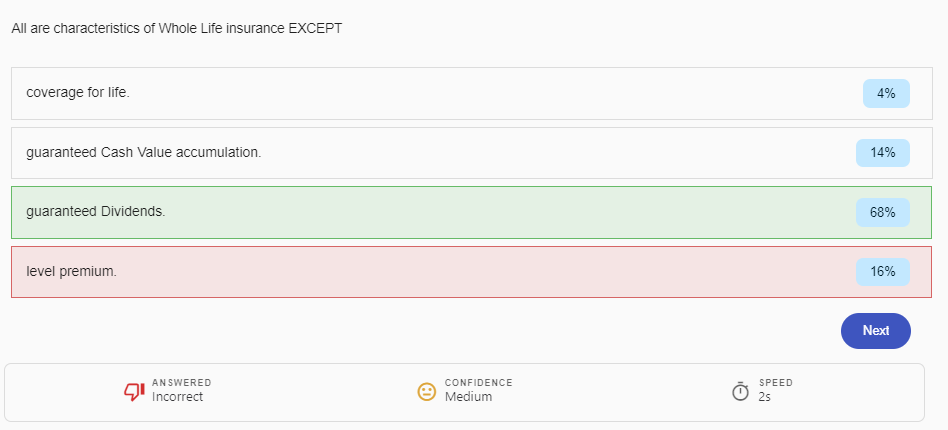Click the ANSWERED heading label

tap(181, 383)
